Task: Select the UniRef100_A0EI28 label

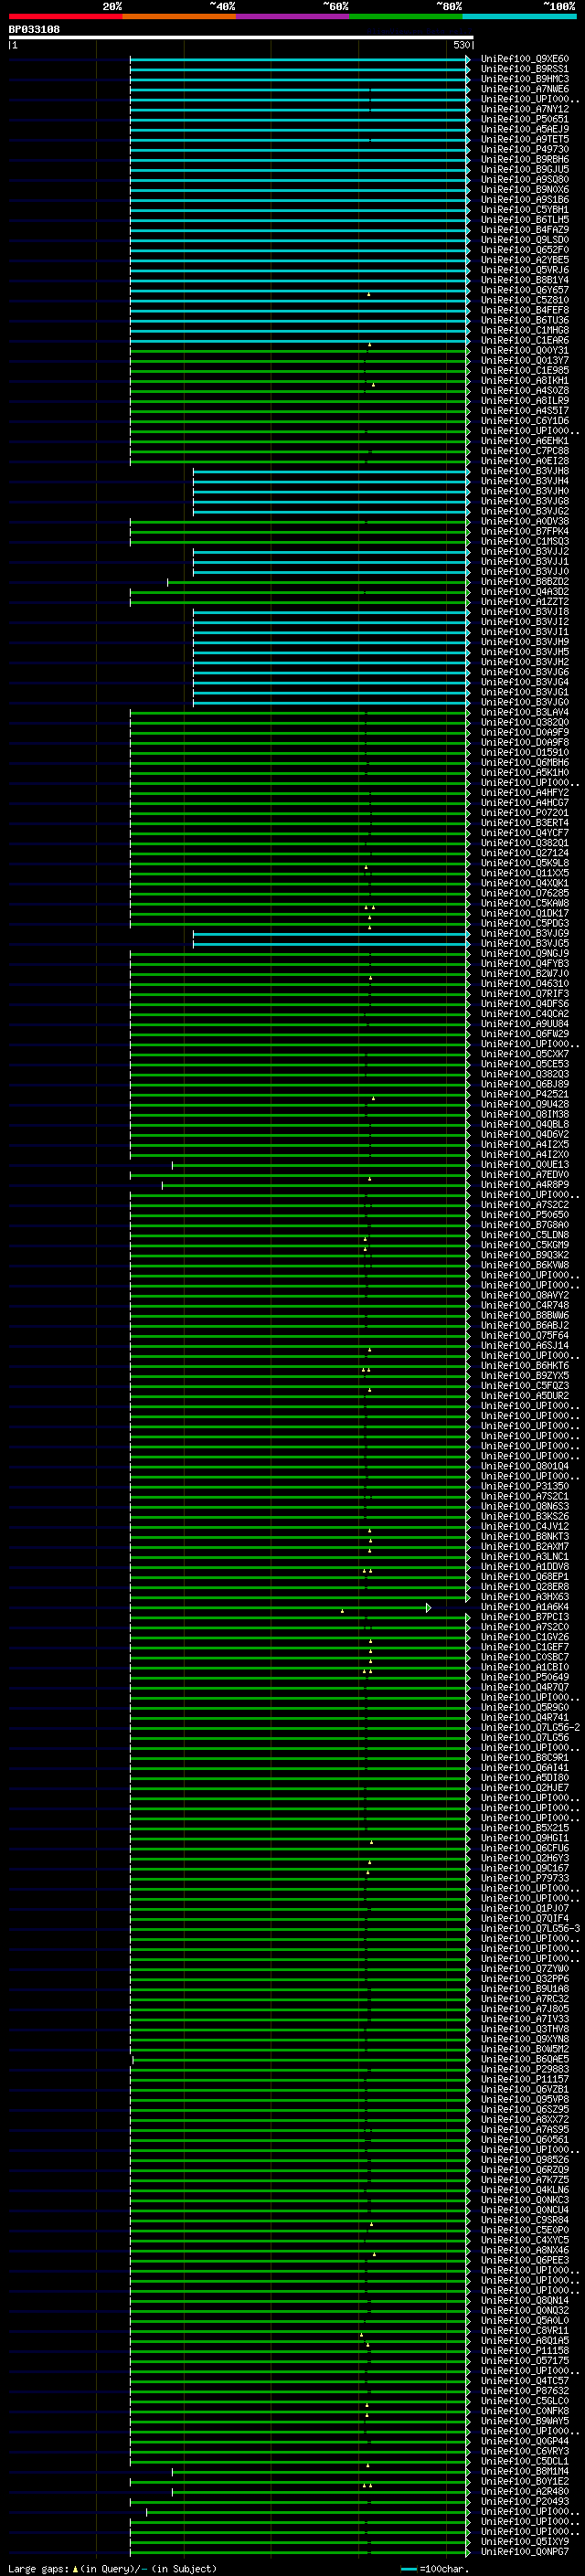Action: [x=524, y=461]
